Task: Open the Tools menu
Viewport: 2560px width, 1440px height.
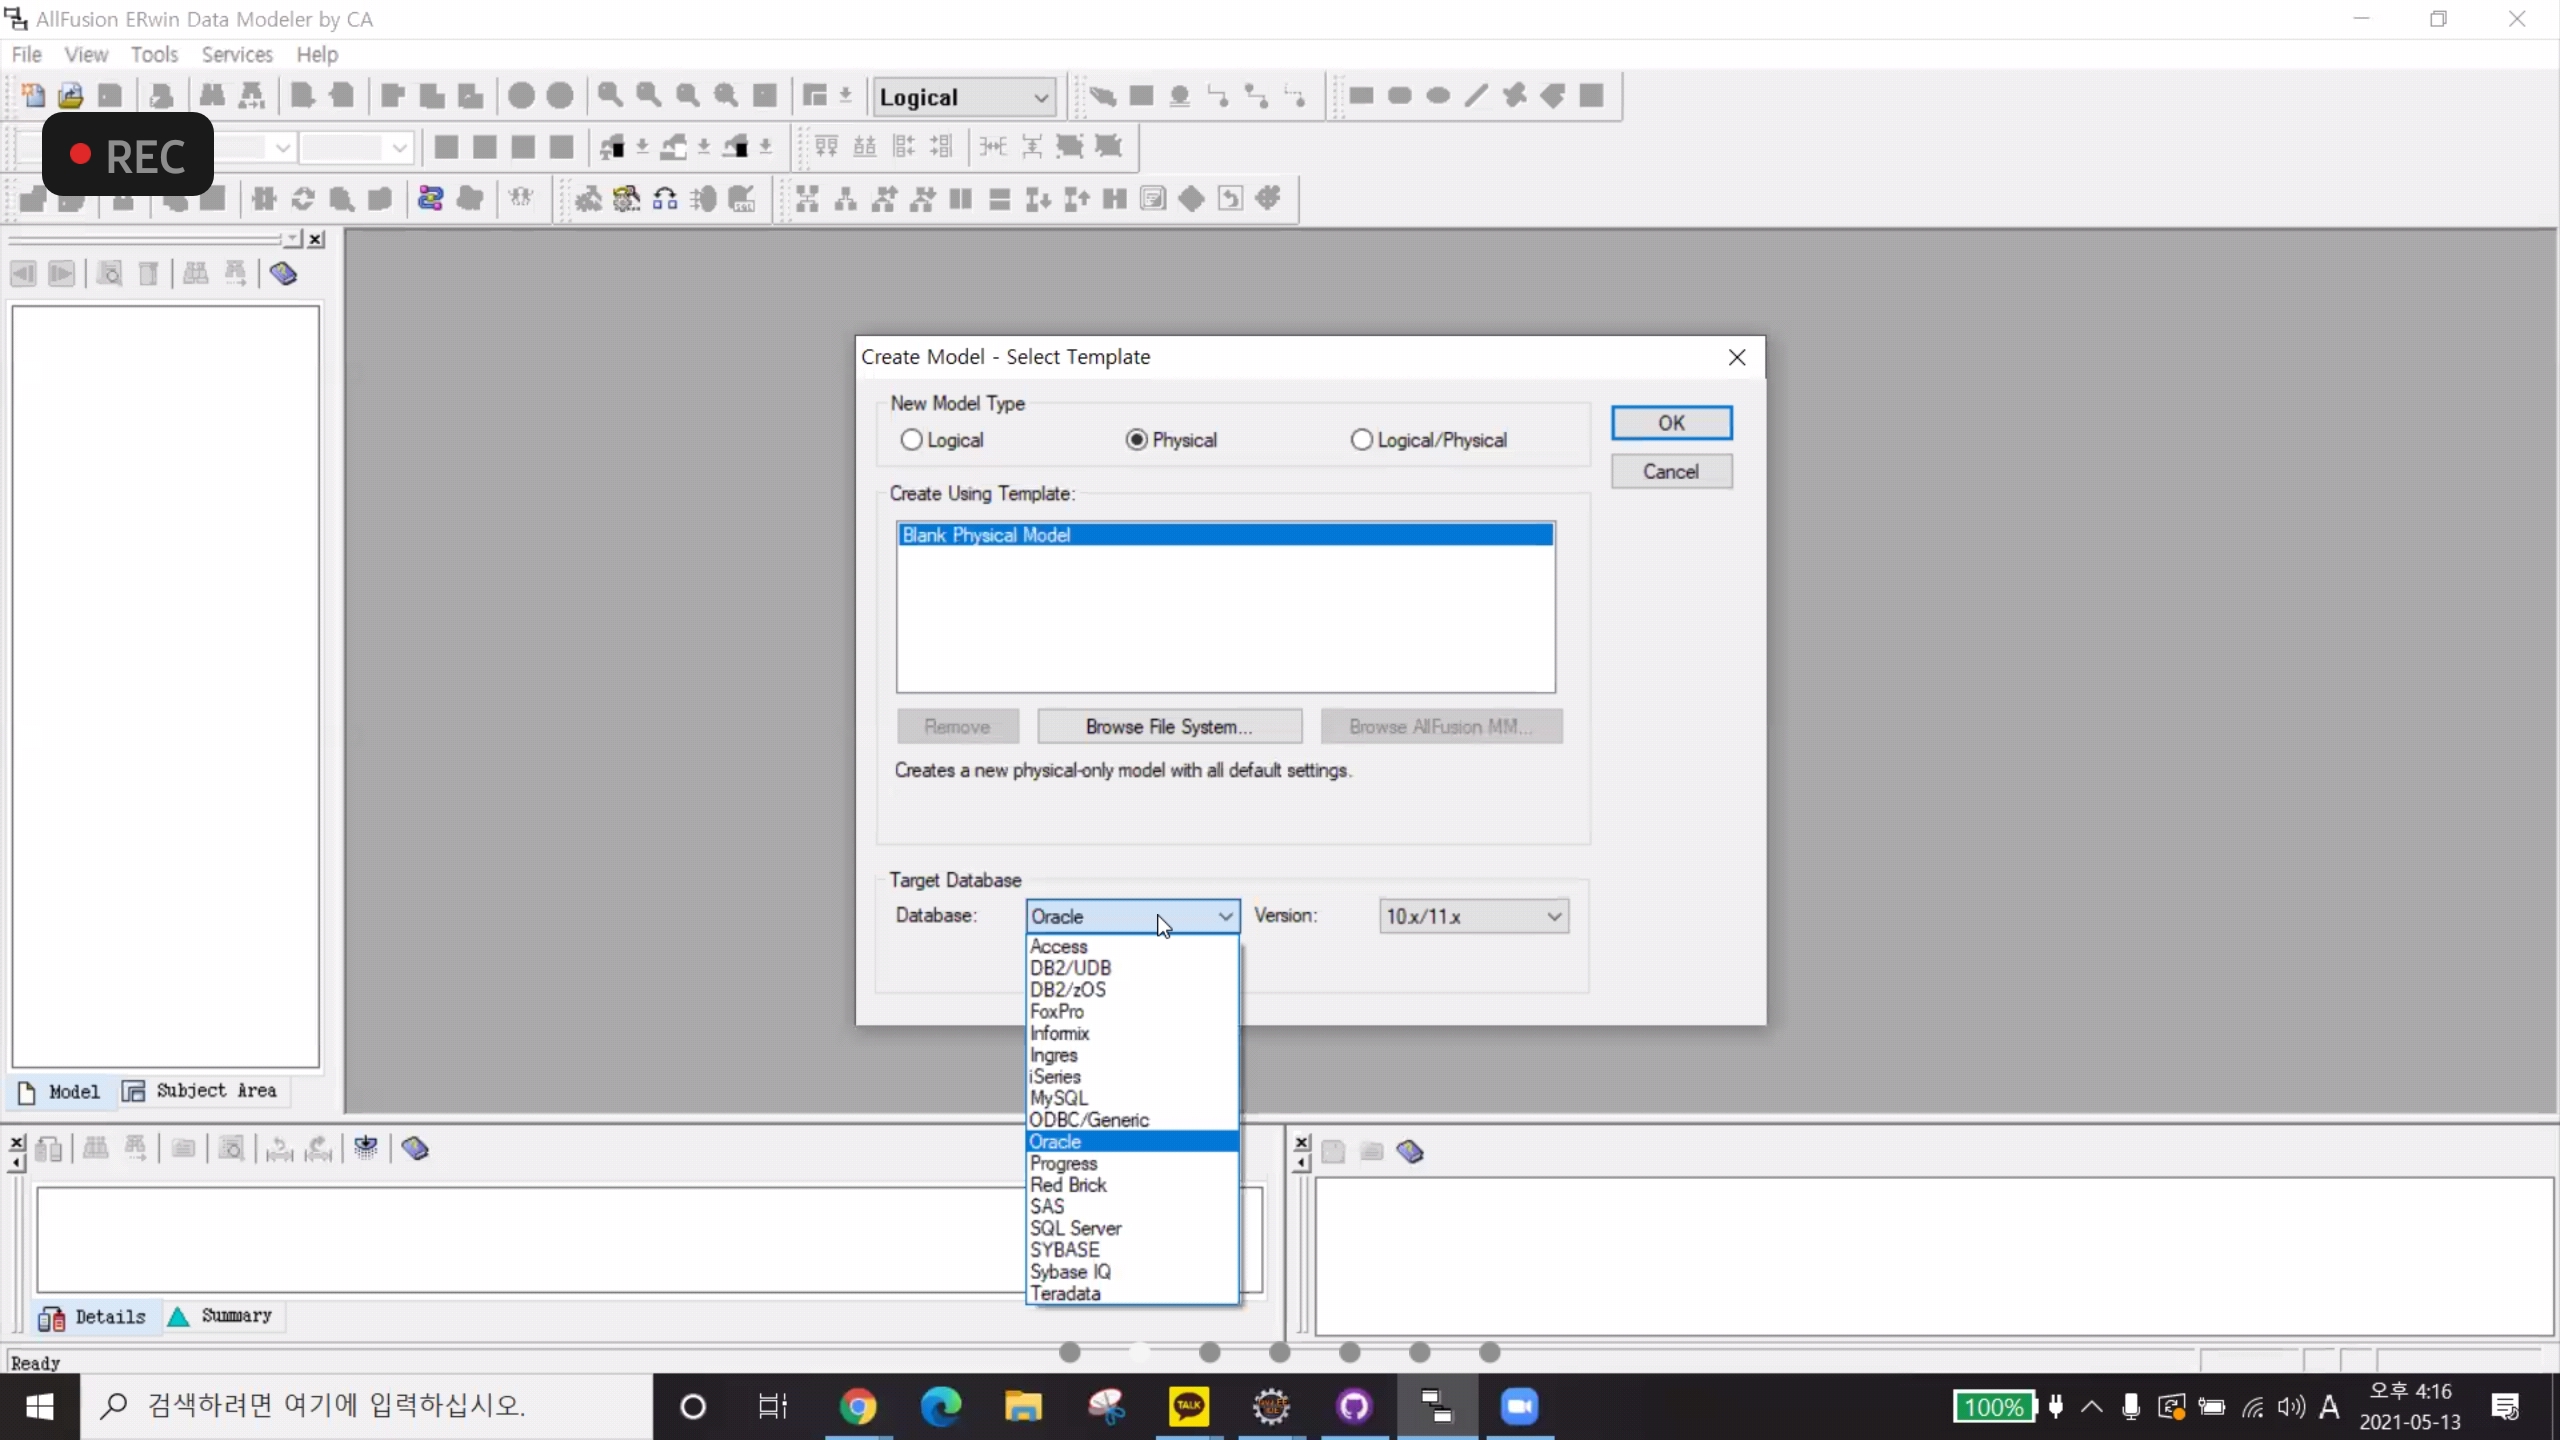Action: point(154,54)
